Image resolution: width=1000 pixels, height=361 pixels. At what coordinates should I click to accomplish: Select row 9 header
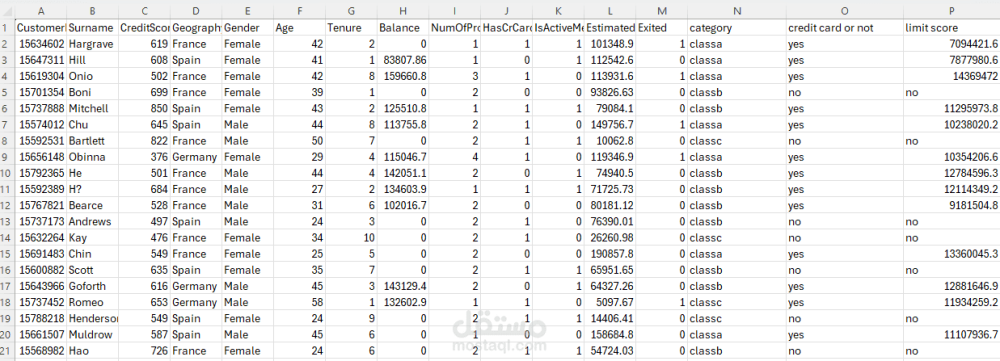[x=7, y=157]
